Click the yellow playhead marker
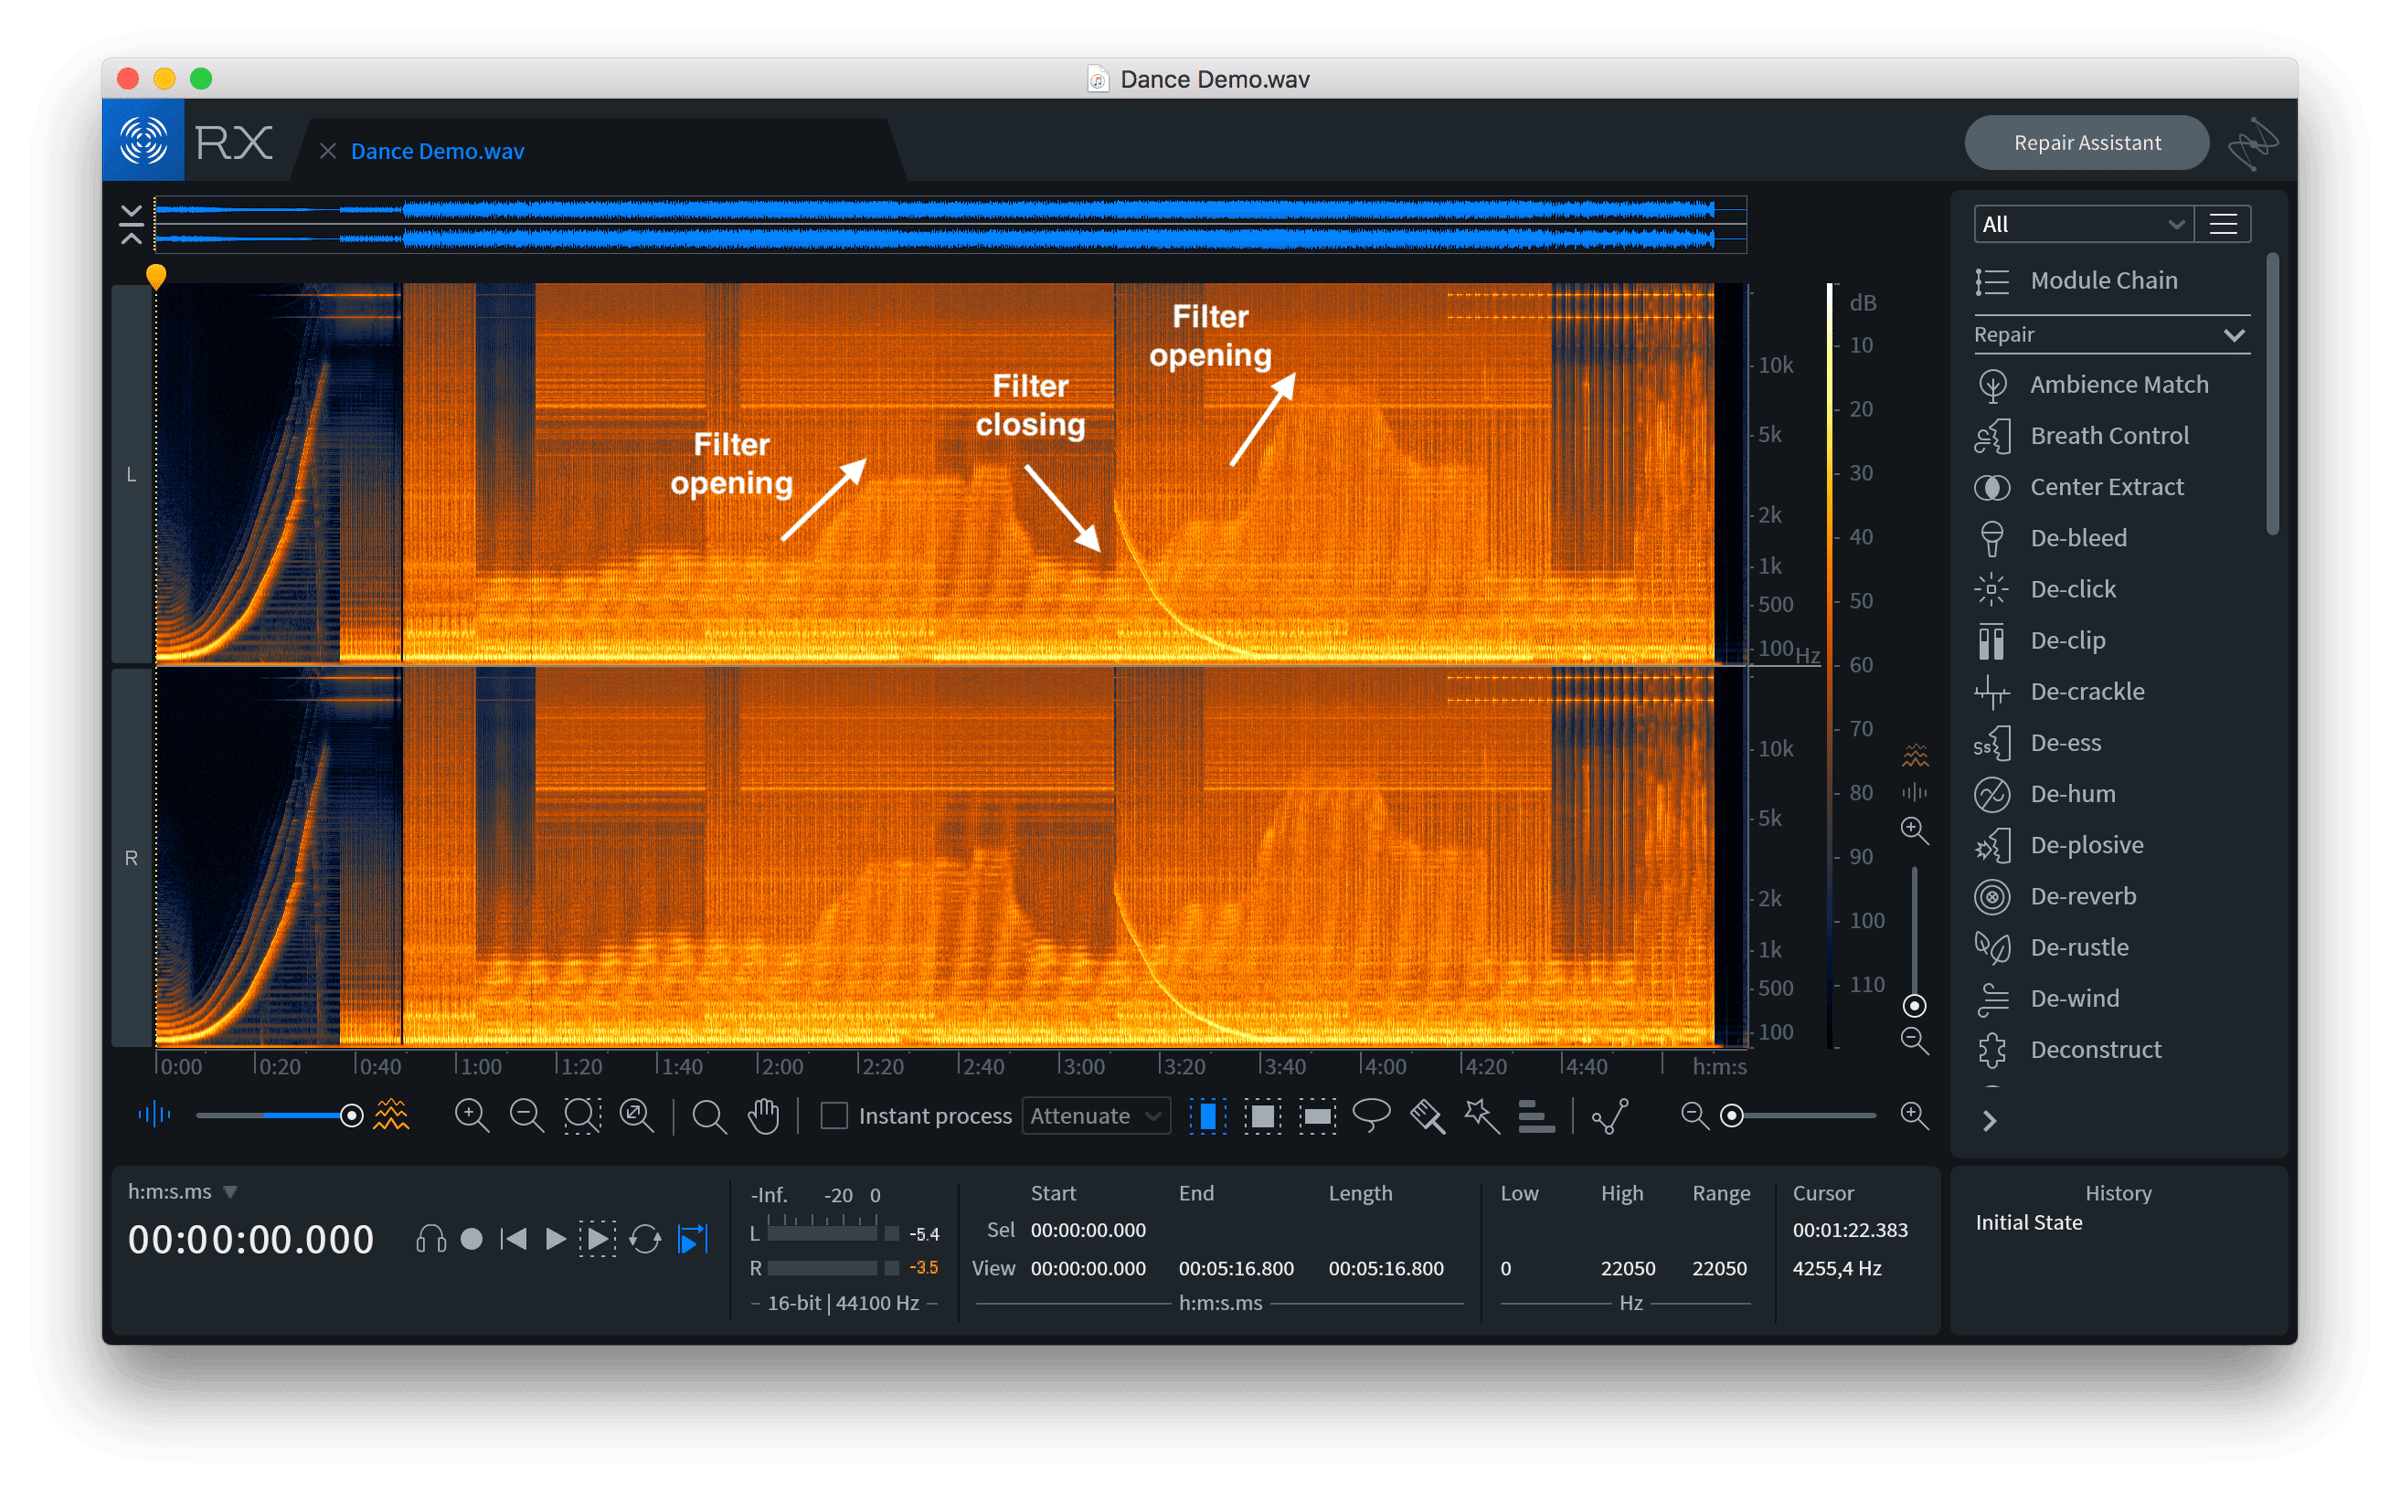This screenshot has width=2400, height=1491. (x=156, y=275)
